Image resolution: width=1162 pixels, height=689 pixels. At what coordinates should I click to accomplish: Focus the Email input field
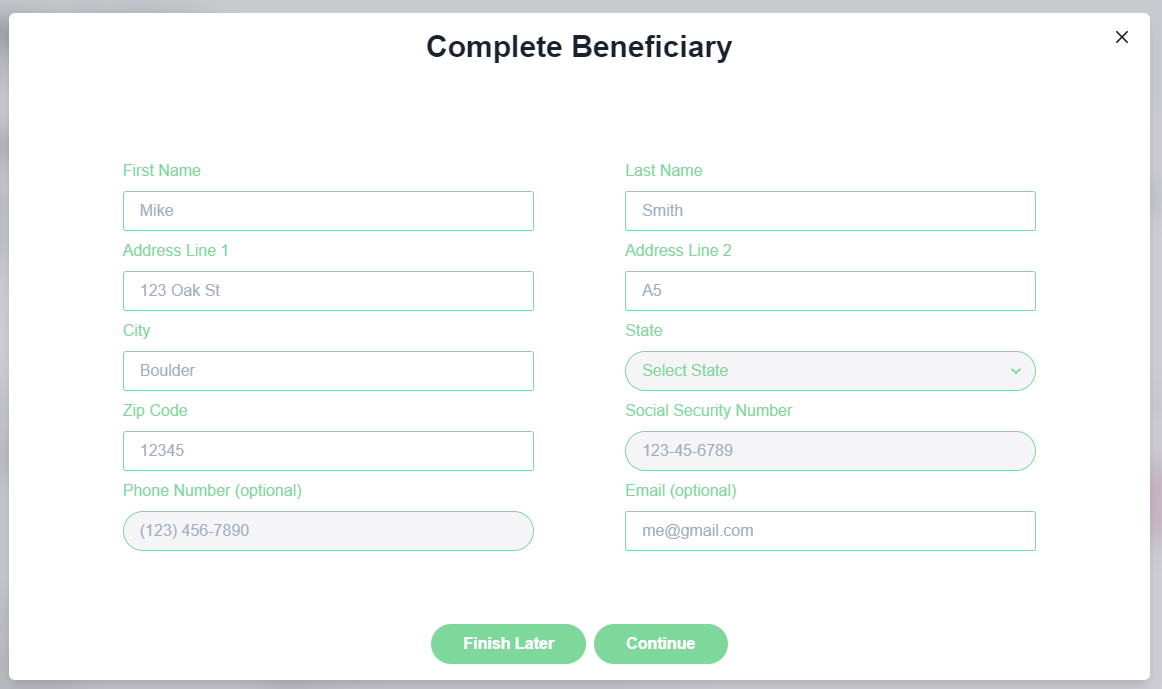[x=830, y=531]
